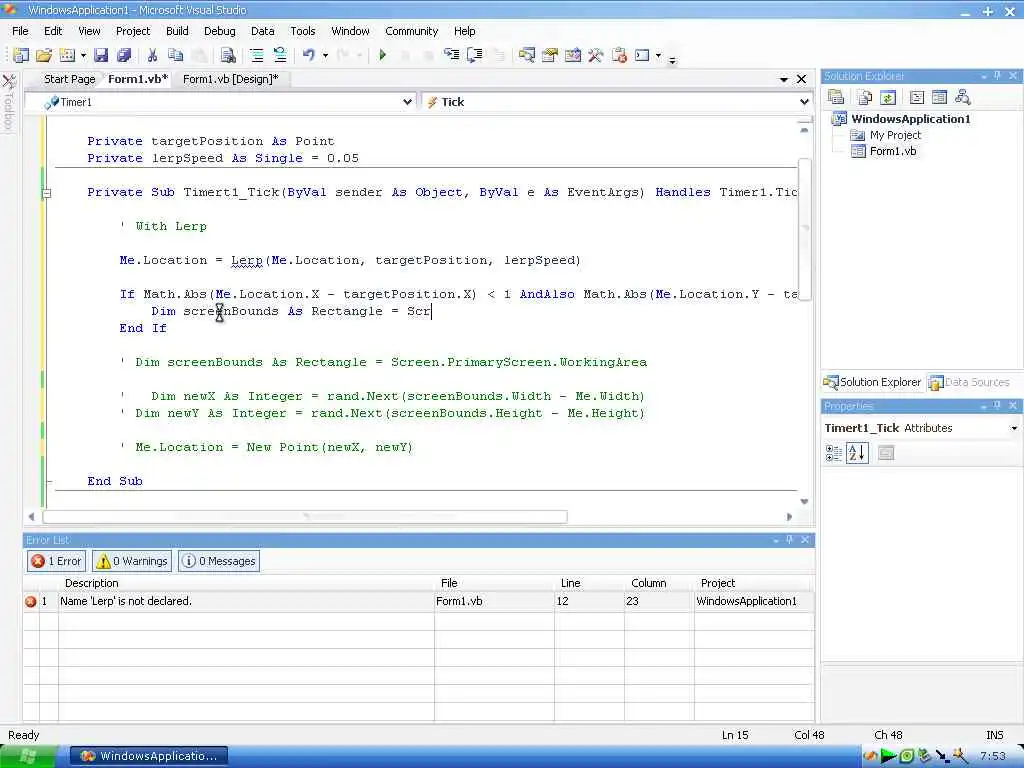Open the Error List toolbar icon
This screenshot has height=768, width=1024.
619,56
